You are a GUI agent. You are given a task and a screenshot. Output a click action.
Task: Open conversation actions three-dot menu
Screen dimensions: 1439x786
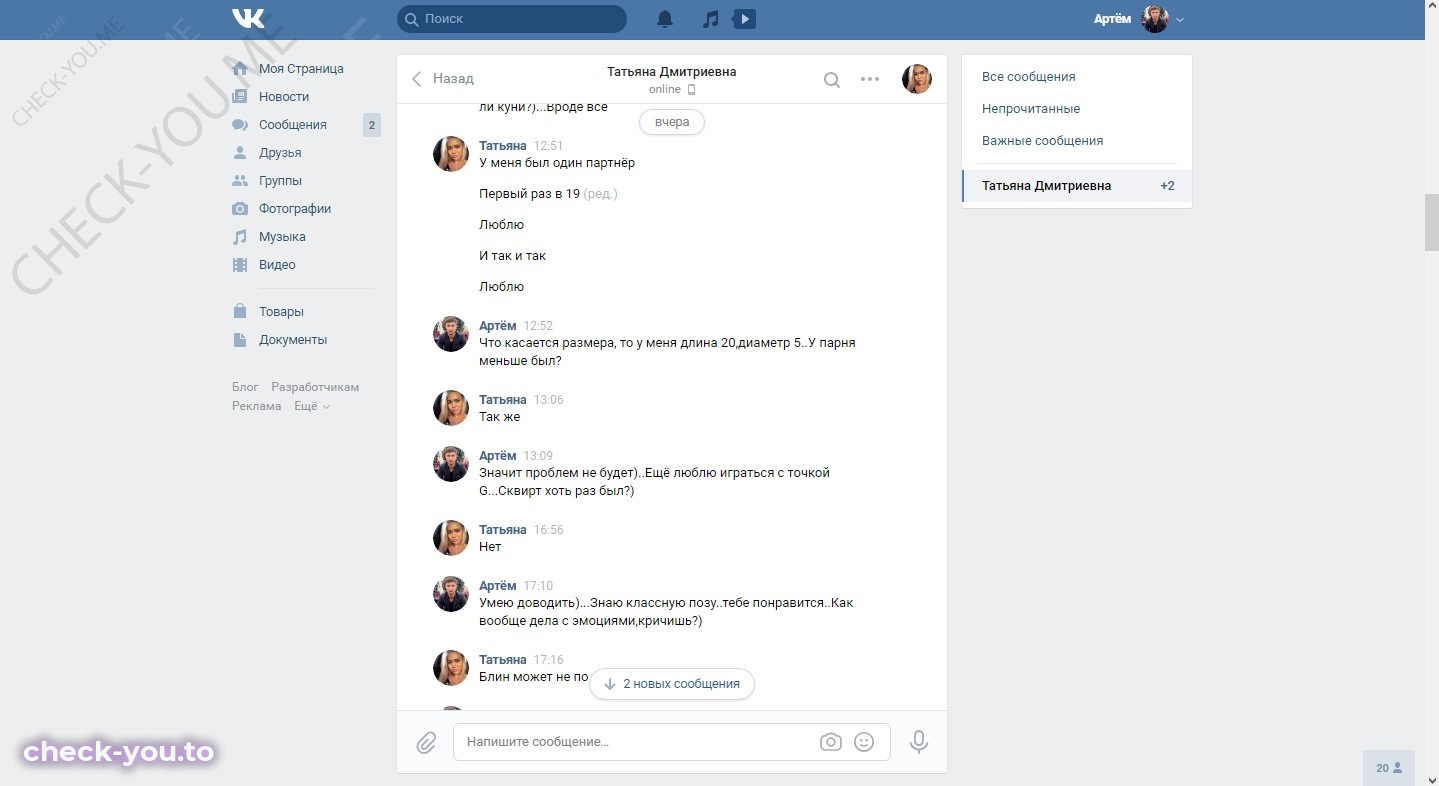pyautogui.click(x=870, y=79)
